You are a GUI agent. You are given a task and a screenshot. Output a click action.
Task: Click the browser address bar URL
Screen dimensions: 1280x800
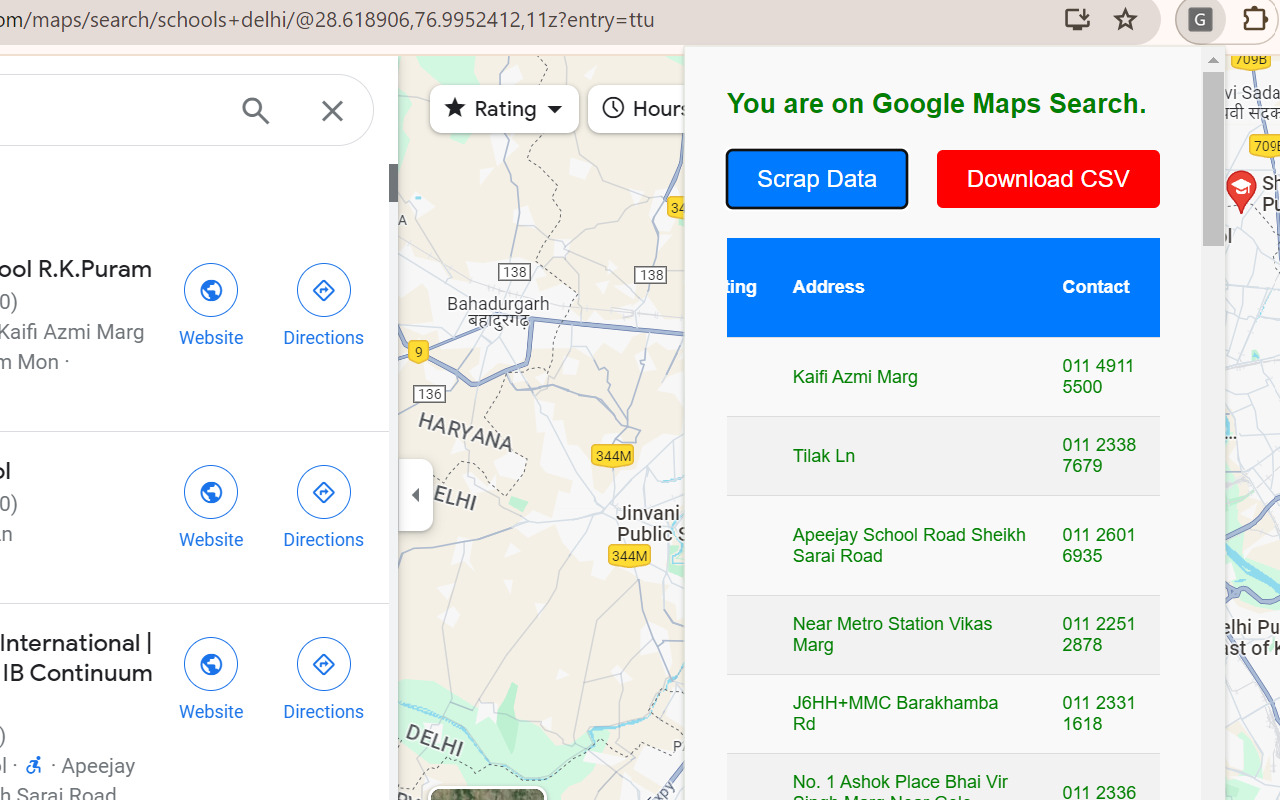[328, 20]
